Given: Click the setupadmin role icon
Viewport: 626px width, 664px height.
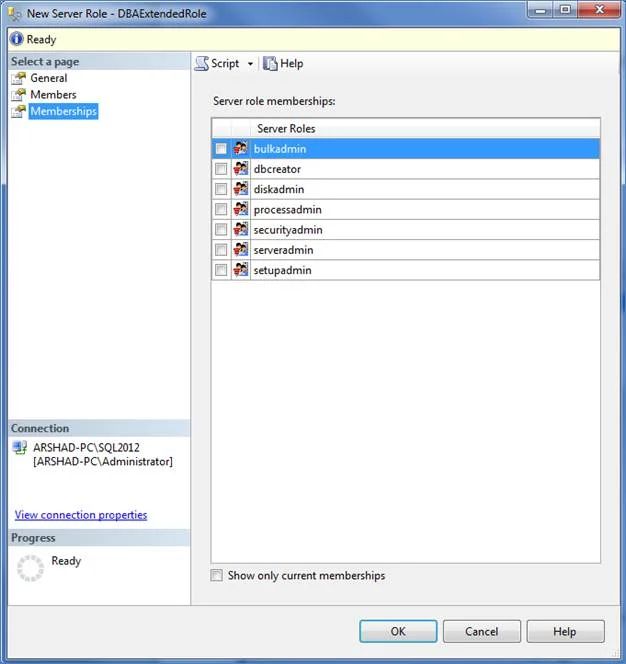Looking at the screenshot, I should click(241, 270).
